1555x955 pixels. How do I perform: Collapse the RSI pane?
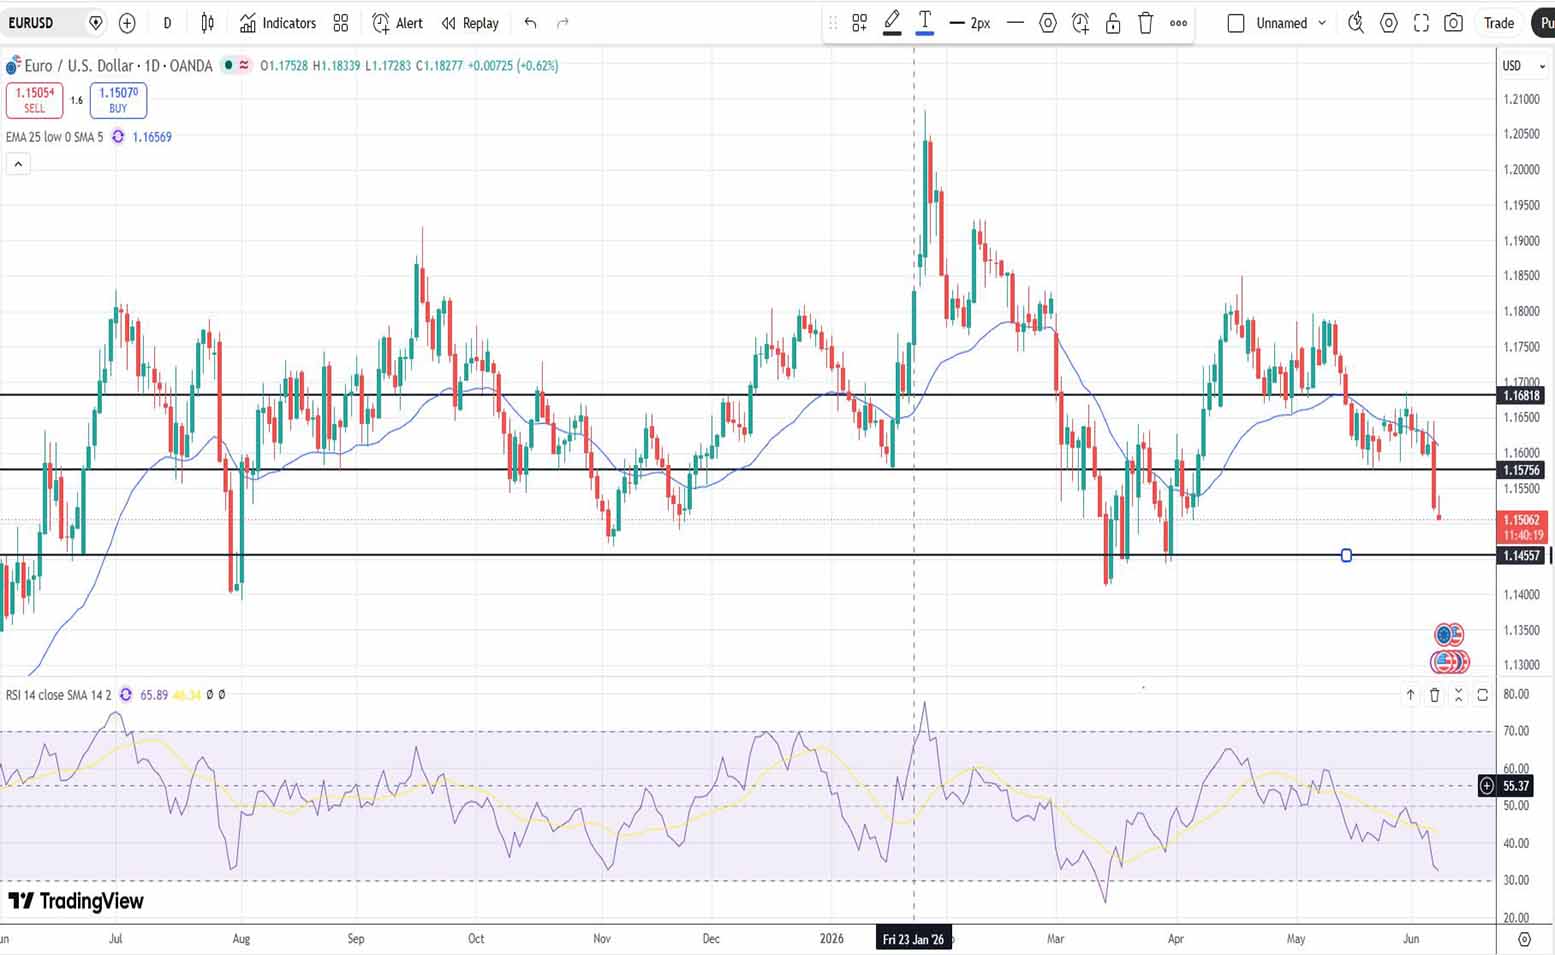tap(1458, 695)
